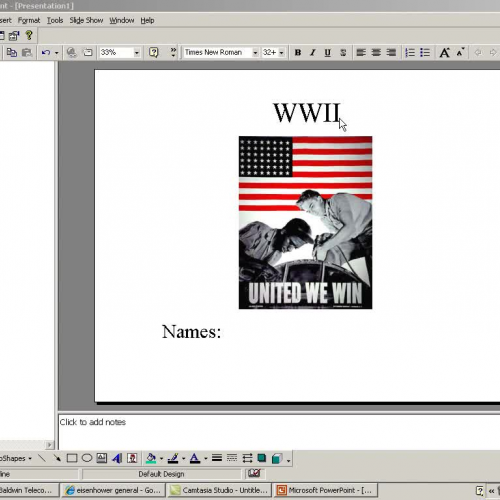This screenshot has height=500, width=500.
Task: Click the Shadow Style icon
Action: (262, 458)
